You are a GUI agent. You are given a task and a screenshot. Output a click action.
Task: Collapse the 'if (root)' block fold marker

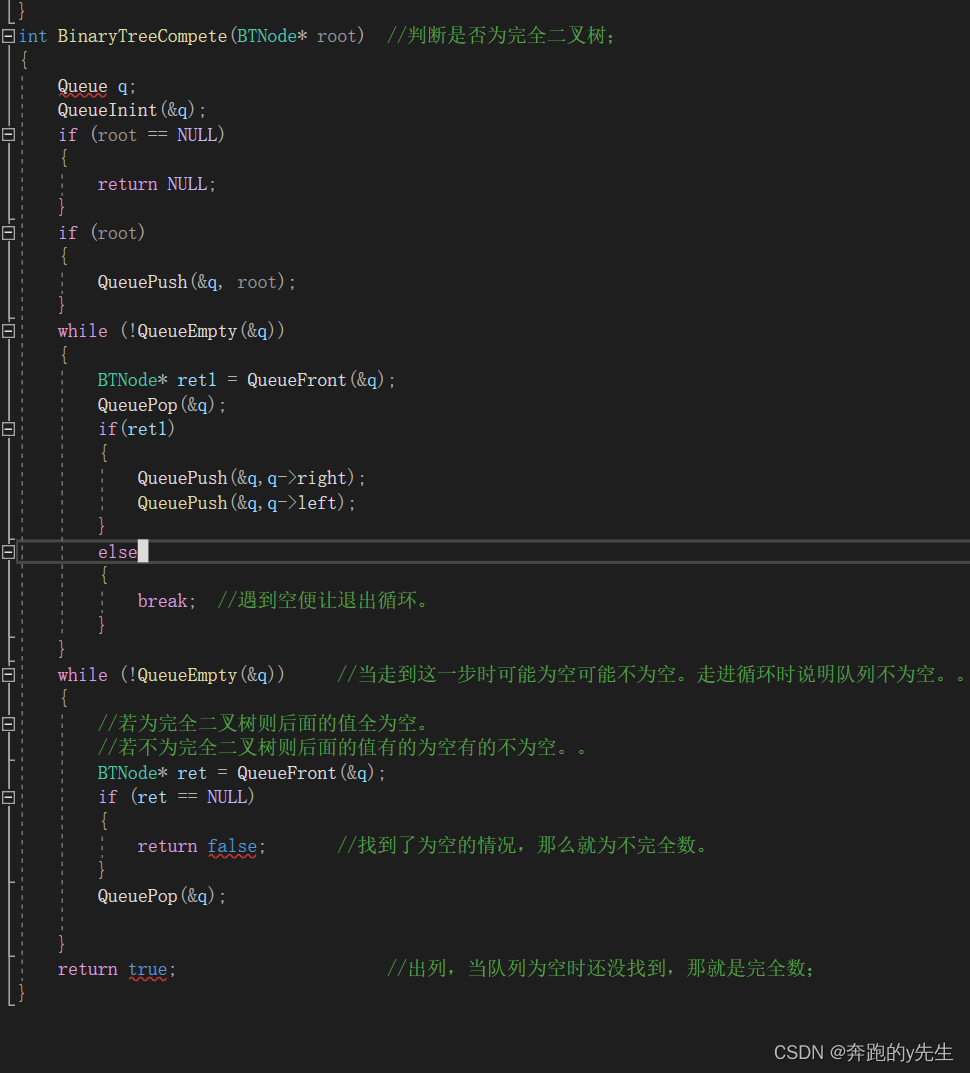click(x=8, y=233)
